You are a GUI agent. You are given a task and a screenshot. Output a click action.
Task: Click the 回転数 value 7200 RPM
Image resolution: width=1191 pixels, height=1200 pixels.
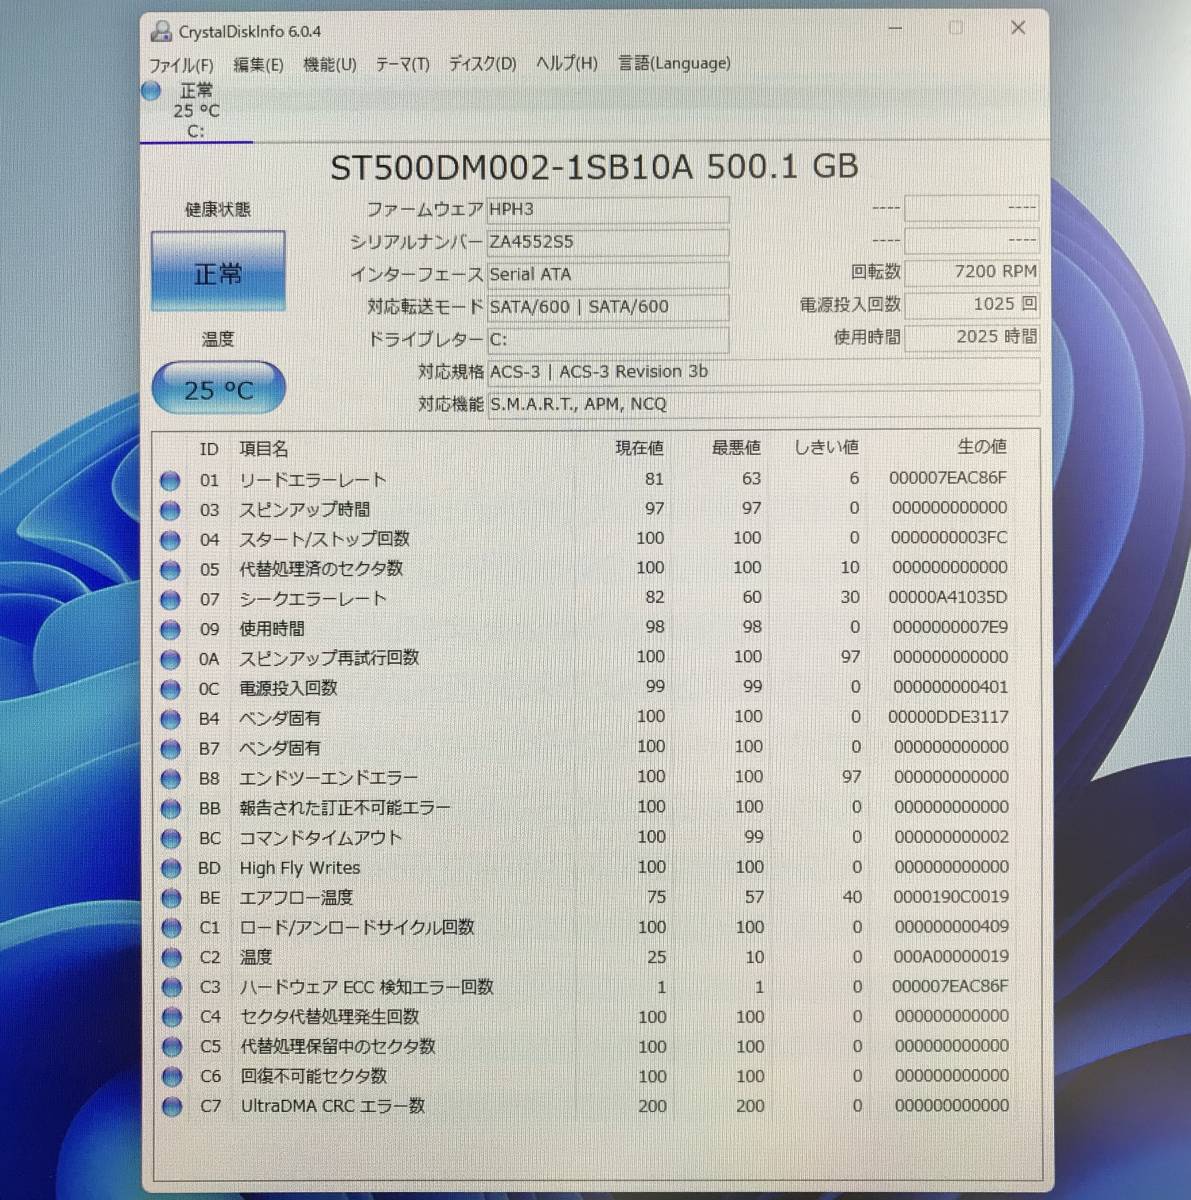coord(972,272)
